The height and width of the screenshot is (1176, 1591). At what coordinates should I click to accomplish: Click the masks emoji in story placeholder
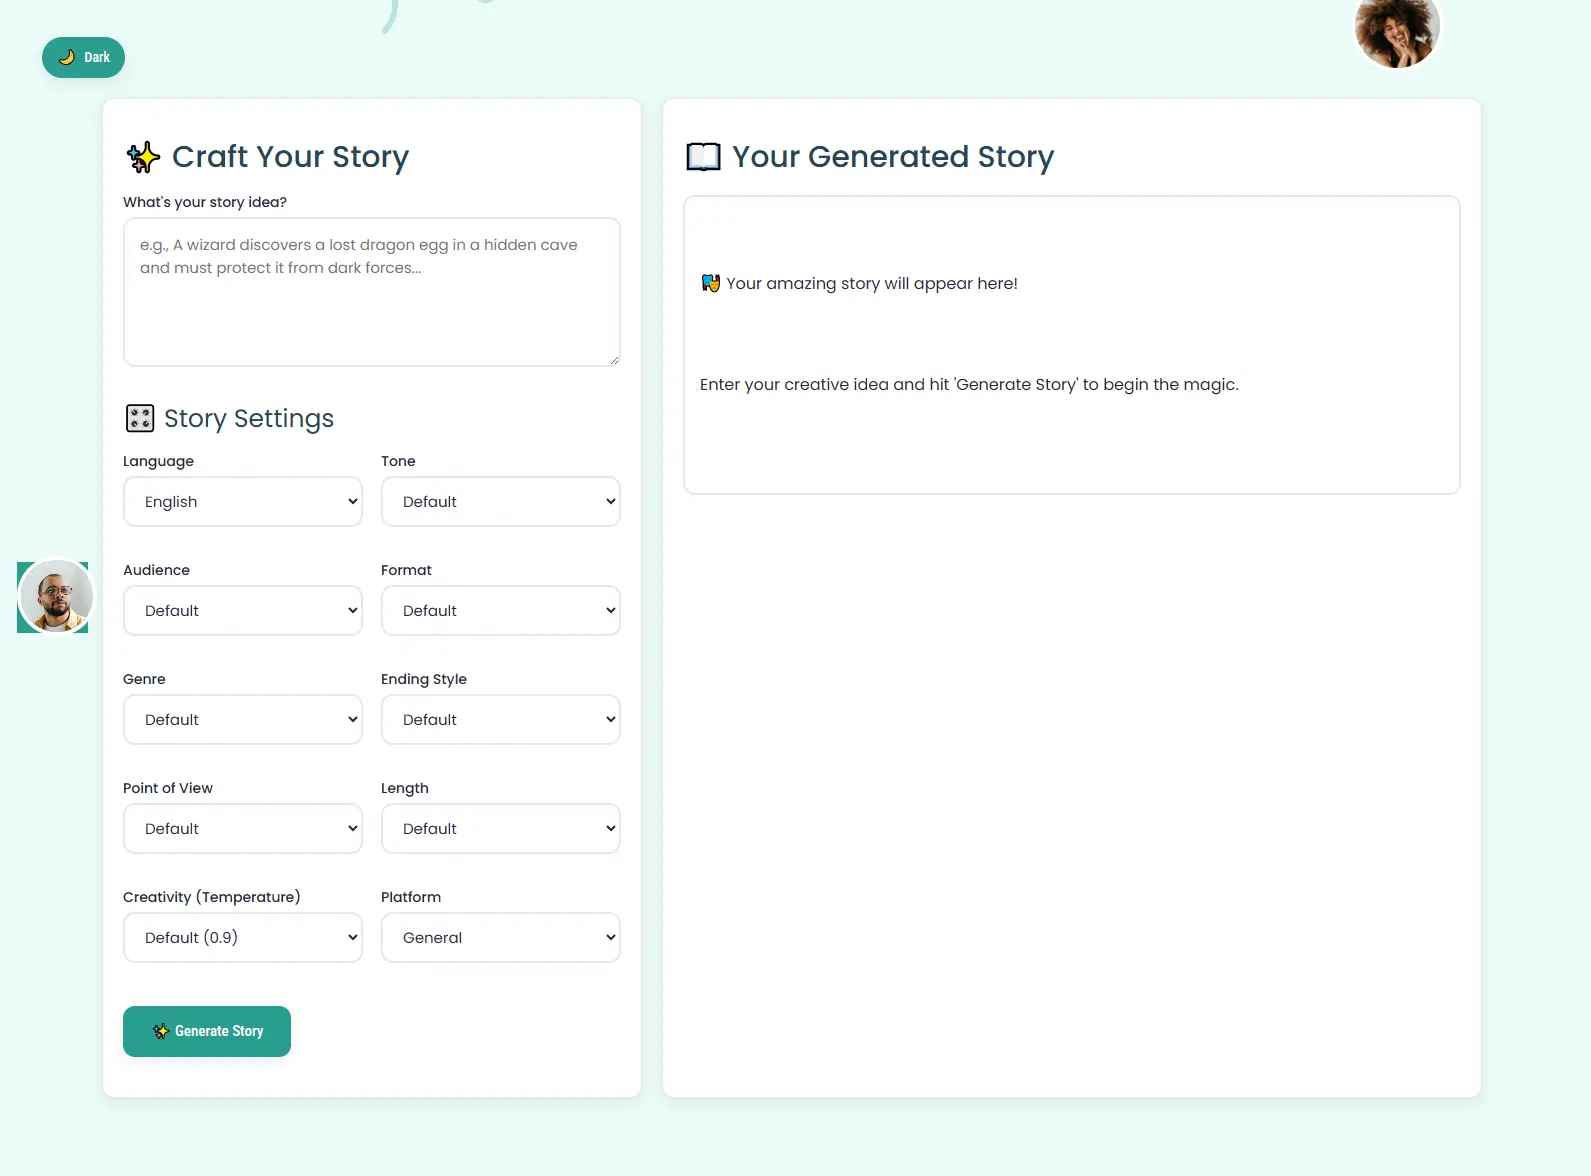710,283
